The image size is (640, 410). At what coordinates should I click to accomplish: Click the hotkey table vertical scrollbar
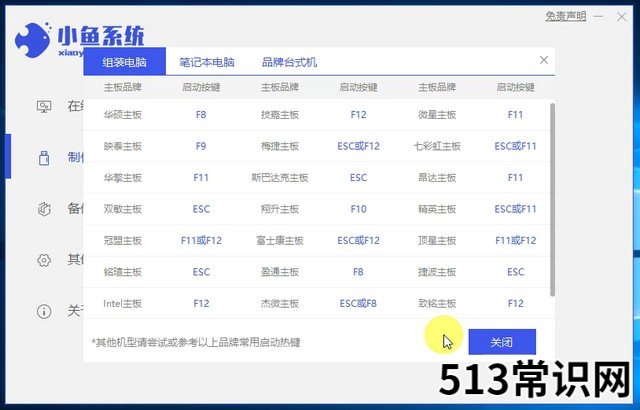coord(553,199)
